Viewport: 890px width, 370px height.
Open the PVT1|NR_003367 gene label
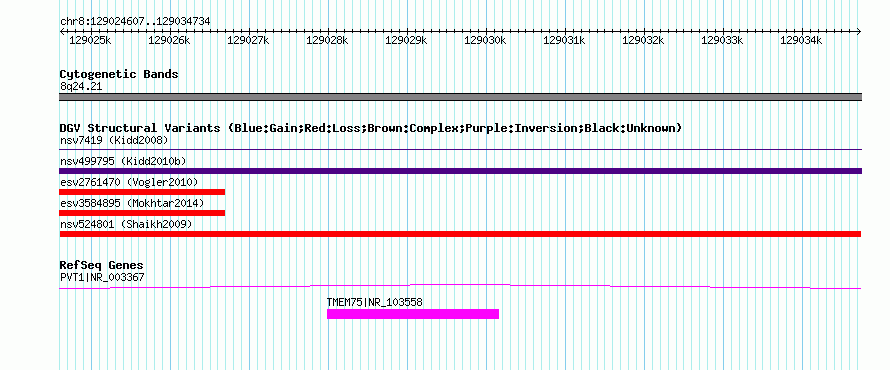(102, 278)
